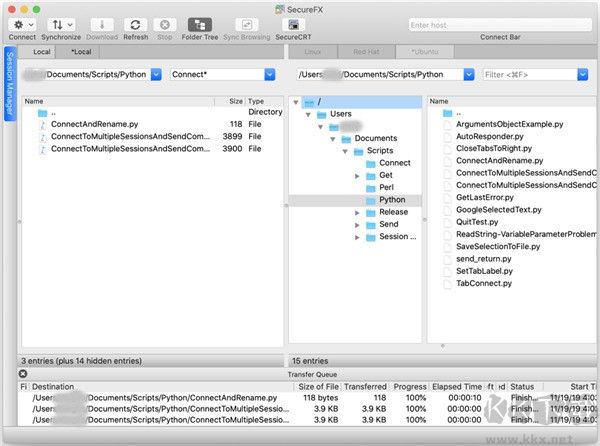Click the Refresh toolbar icon
The width and height of the screenshot is (600, 446).
coord(135,23)
